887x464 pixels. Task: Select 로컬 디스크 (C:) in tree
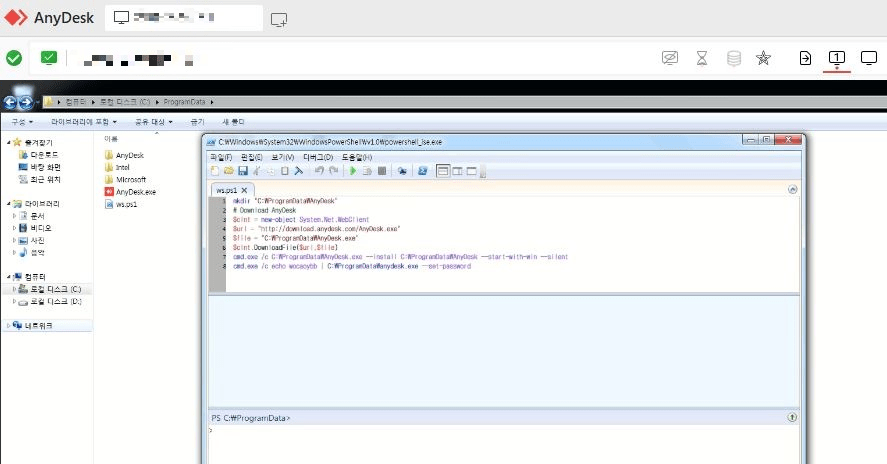coord(50,289)
